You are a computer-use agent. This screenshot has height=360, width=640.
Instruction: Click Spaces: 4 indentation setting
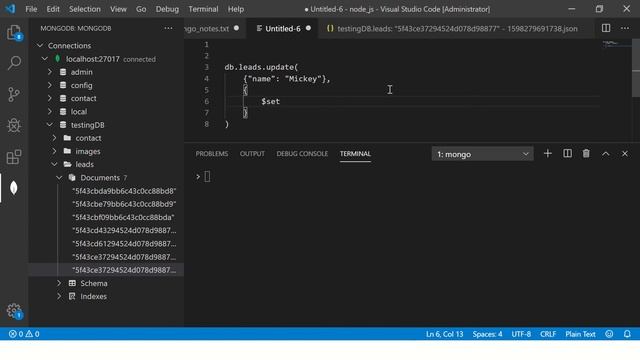[x=487, y=334]
